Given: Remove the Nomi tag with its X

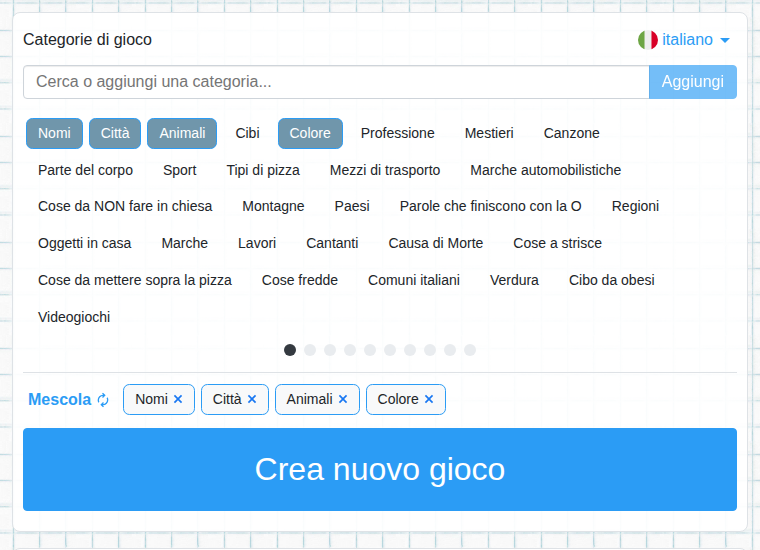Looking at the screenshot, I should click(178, 399).
